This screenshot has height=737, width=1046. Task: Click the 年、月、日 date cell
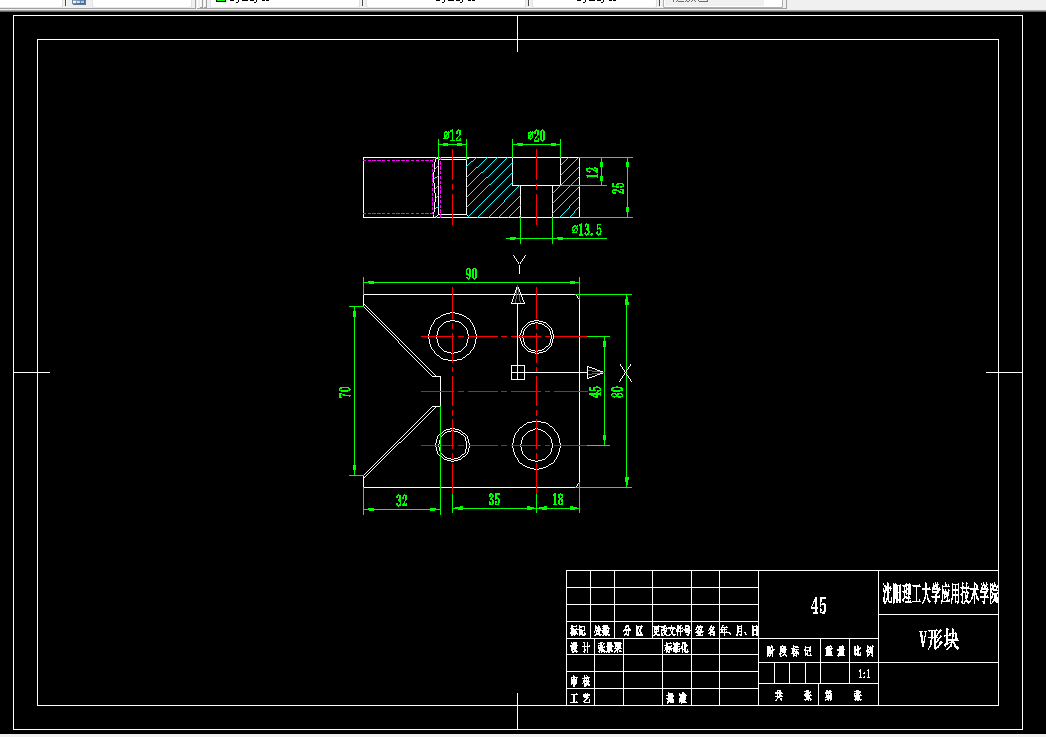tap(739, 630)
